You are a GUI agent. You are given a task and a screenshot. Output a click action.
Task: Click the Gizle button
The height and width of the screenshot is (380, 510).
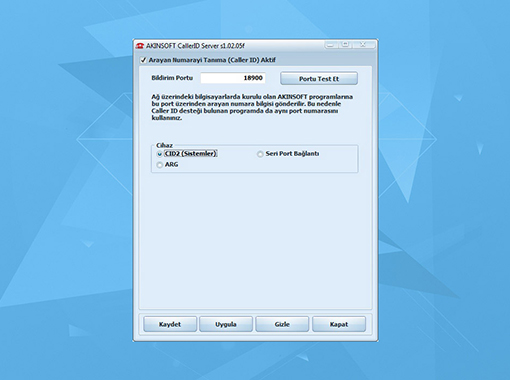(282, 324)
